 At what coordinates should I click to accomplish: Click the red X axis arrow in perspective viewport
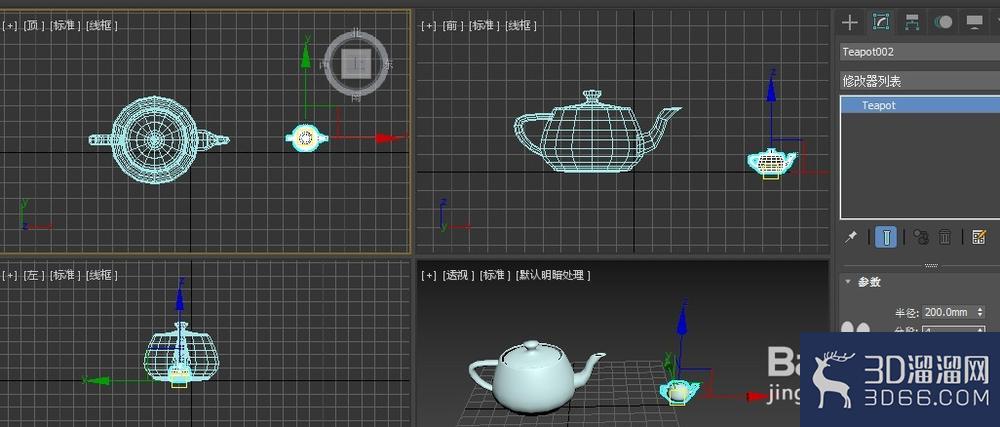point(758,396)
